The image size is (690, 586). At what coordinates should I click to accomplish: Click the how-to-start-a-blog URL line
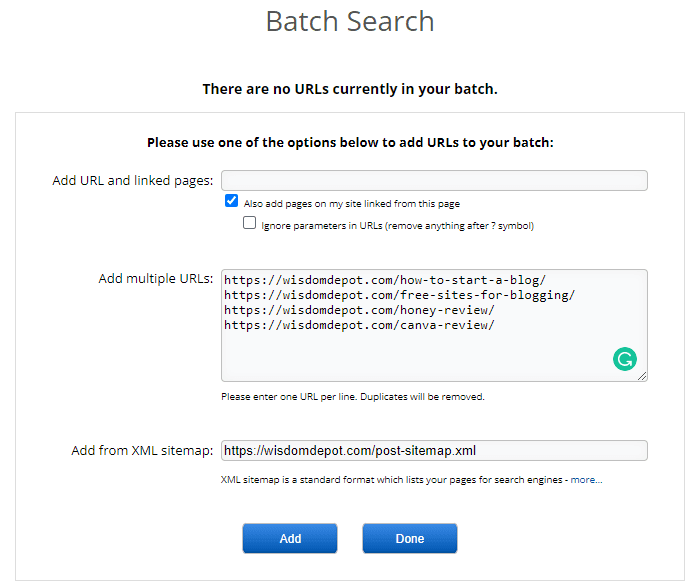point(385,280)
